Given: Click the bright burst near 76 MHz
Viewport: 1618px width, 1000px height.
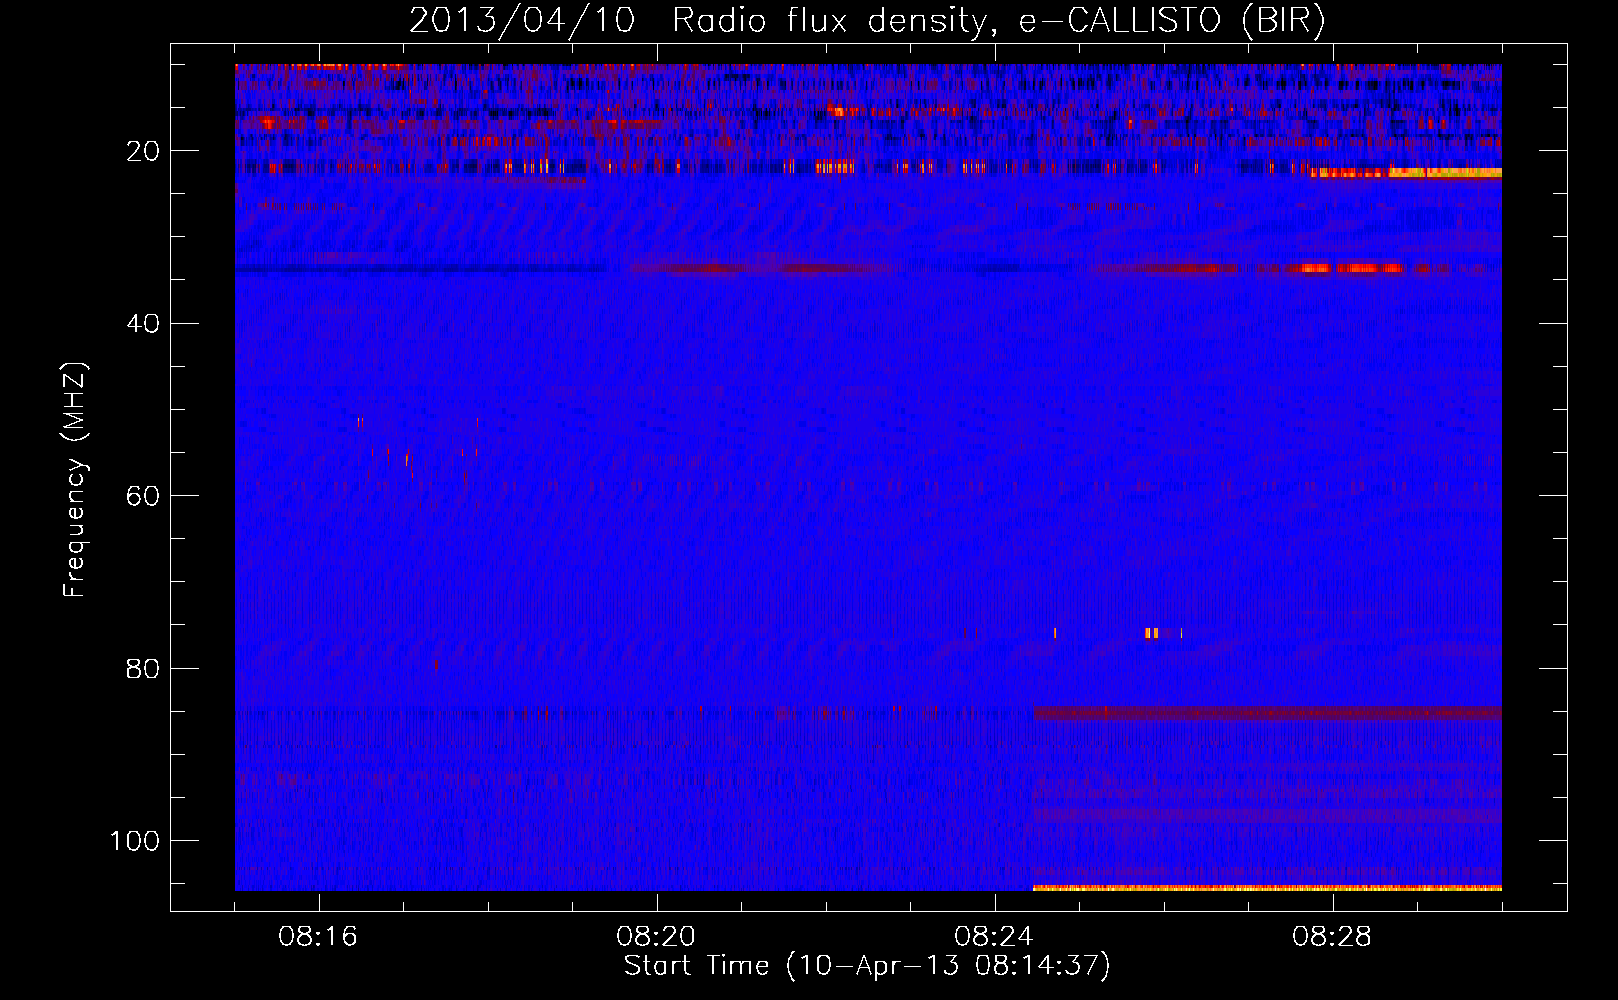Looking at the screenshot, I should (1151, 633).
